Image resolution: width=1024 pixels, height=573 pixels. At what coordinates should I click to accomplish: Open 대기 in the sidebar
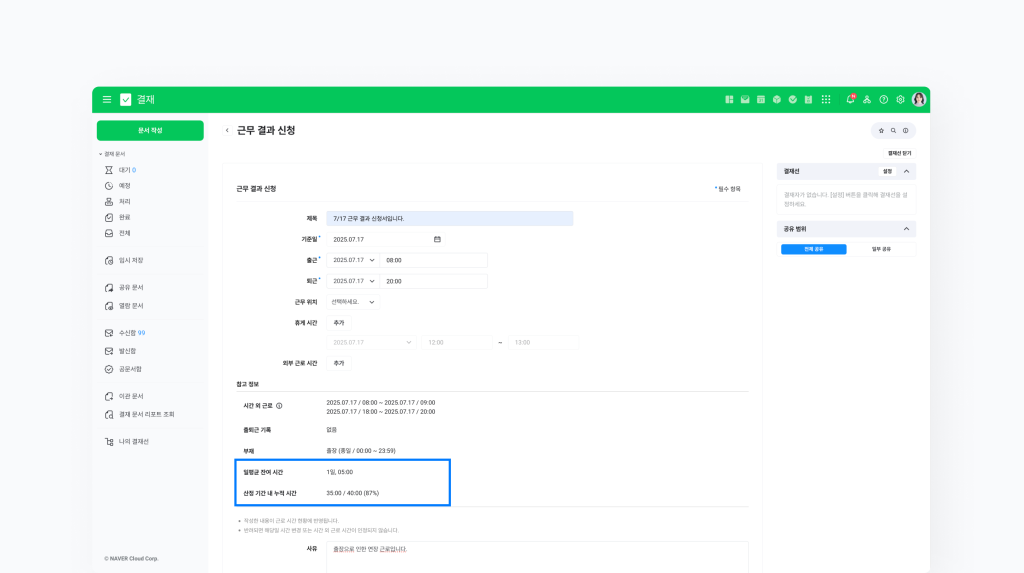[124, 170]
